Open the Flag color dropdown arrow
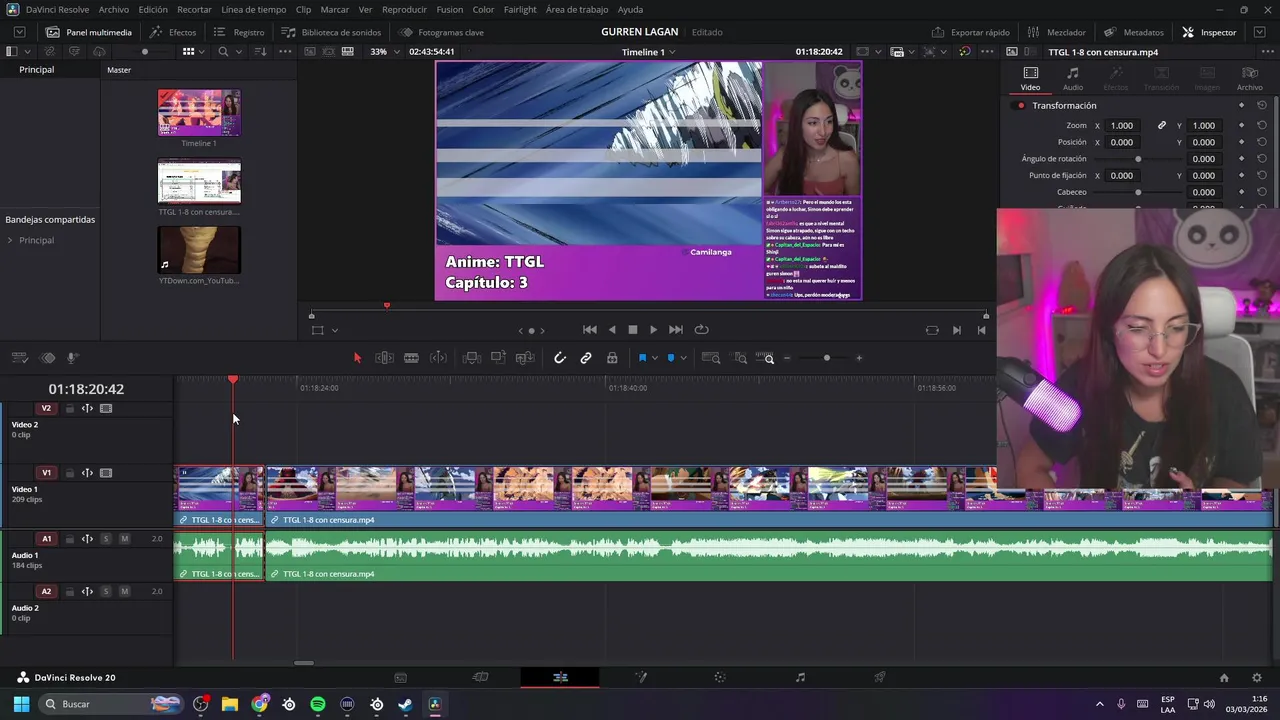Viewport: 1280px width, 720px height. click(x=655, y=358)
